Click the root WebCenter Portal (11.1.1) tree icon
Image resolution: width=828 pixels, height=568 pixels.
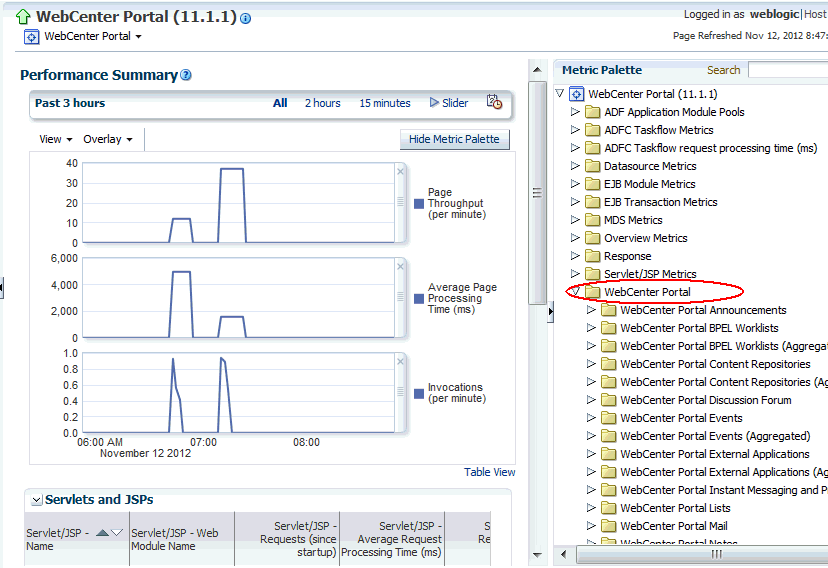coord(577,94)
